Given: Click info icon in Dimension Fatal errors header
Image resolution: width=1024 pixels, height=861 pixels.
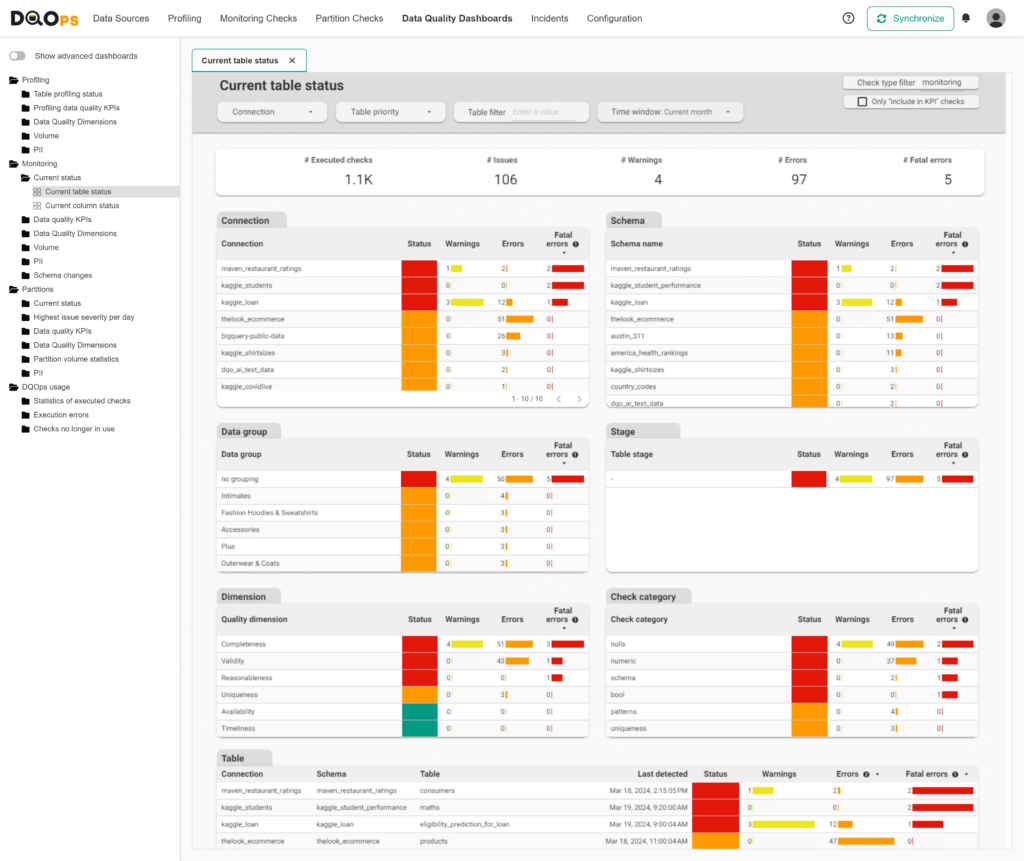Looking at the screenshot, I should coord(575,620).
